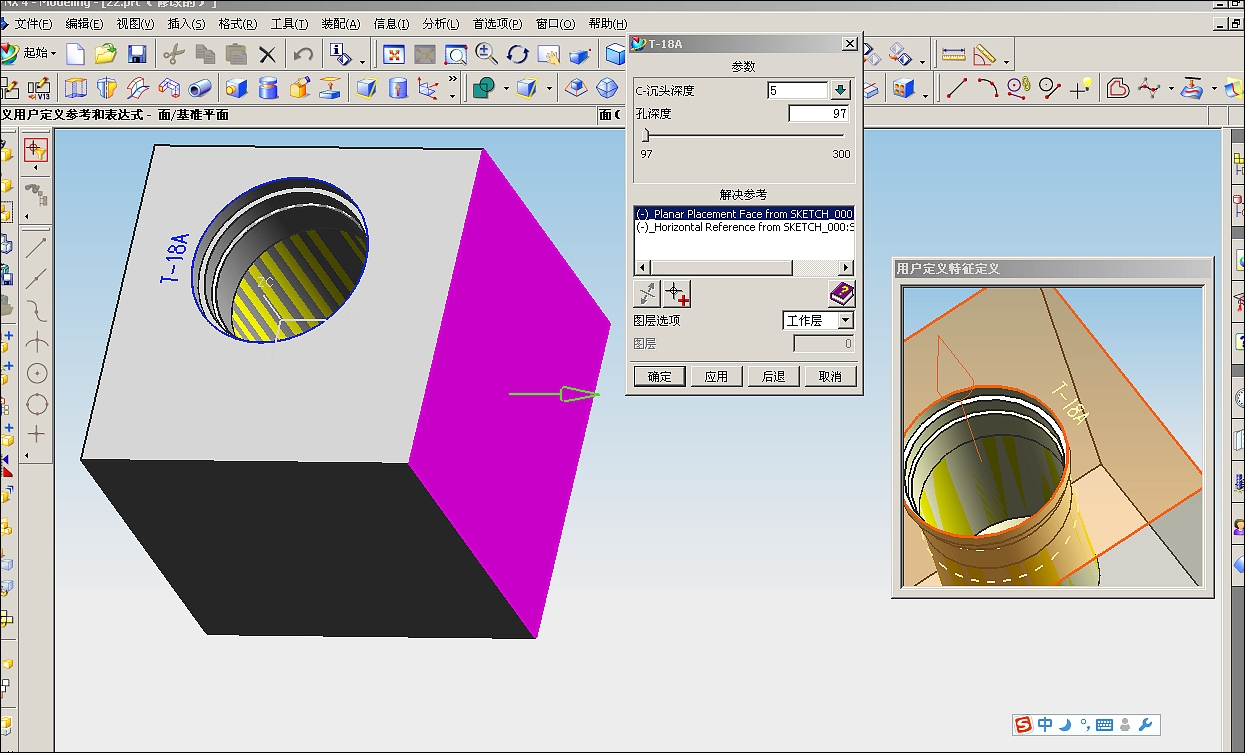Click horizontal scrollbar right arrow in reference list

[x=846, y=268]
